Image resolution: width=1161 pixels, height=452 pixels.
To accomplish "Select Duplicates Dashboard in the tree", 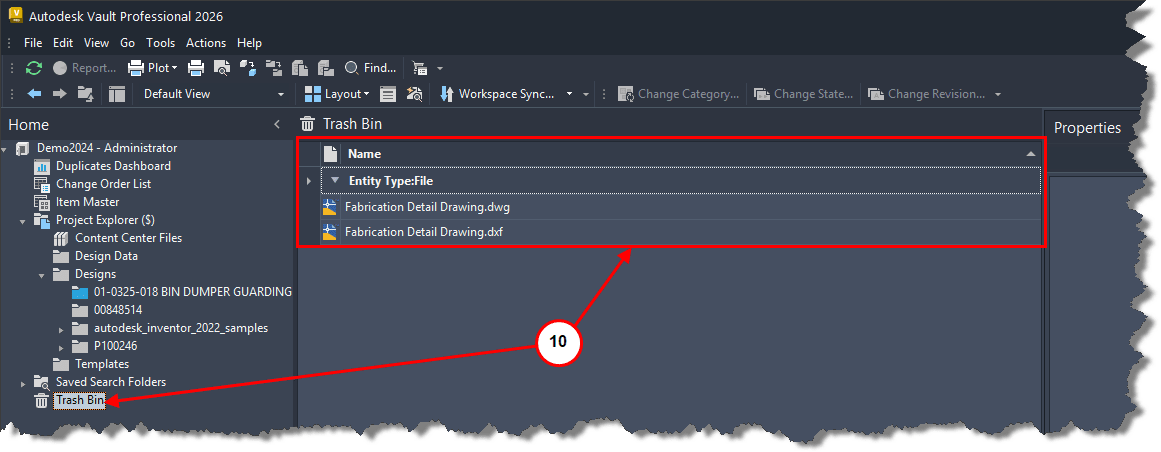I will pyautogui.click(x=113, y=166).
